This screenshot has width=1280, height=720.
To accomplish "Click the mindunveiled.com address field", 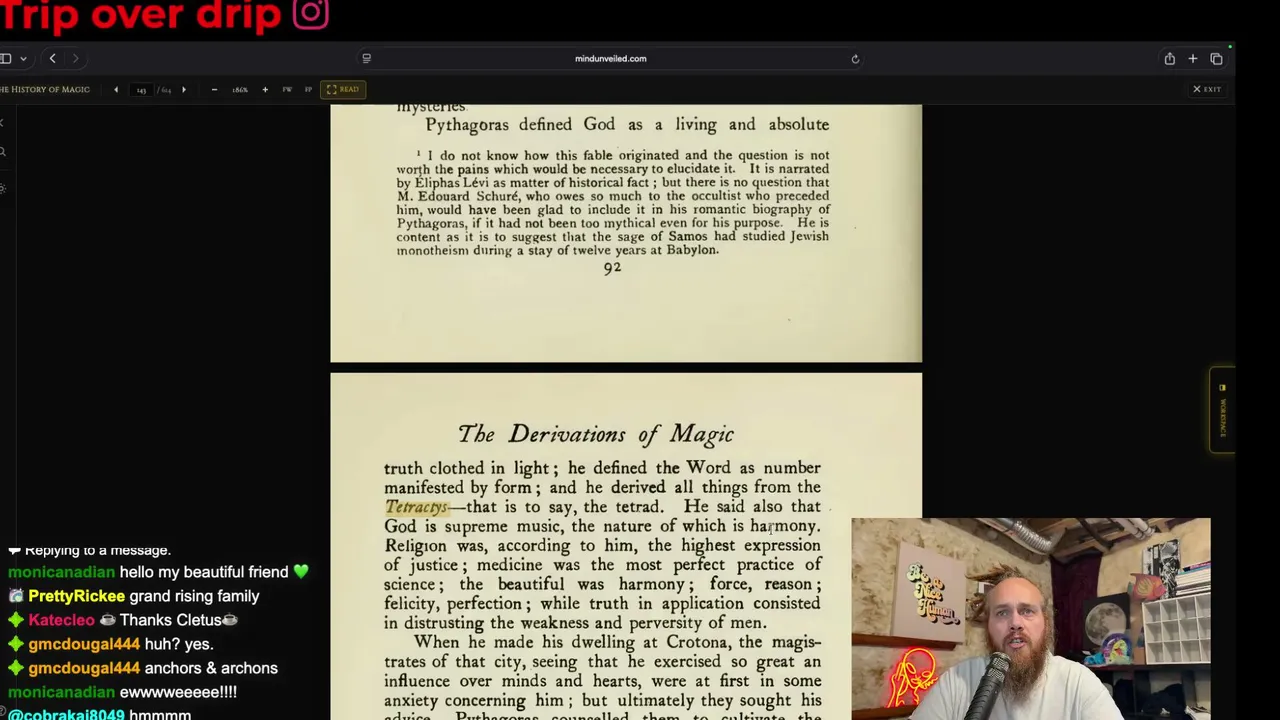I will (610, 59).
